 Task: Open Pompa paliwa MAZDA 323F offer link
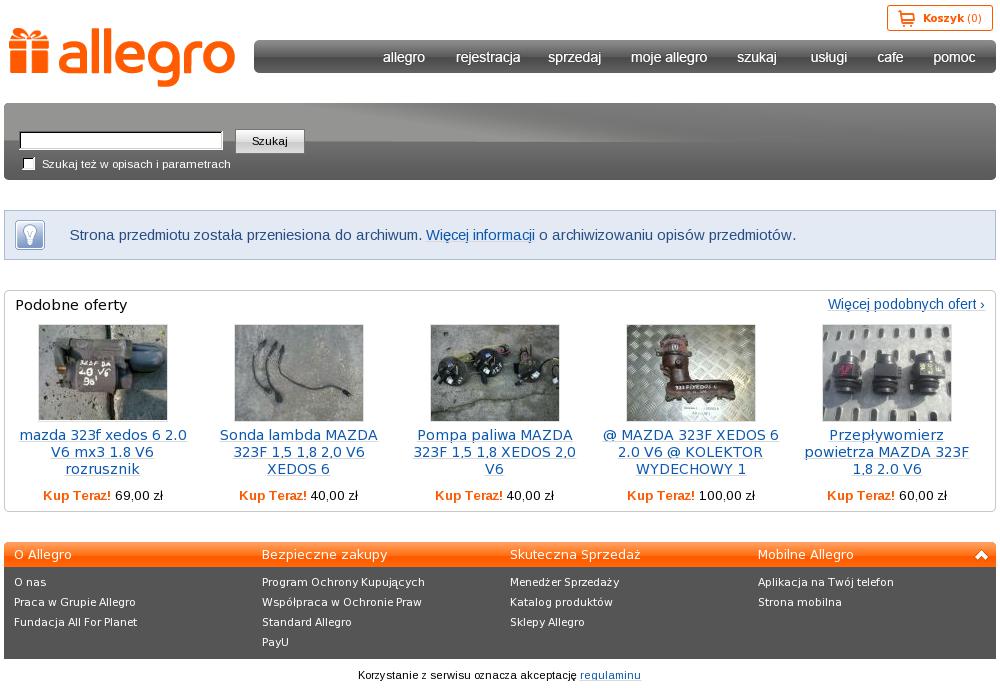pos(494,452)
